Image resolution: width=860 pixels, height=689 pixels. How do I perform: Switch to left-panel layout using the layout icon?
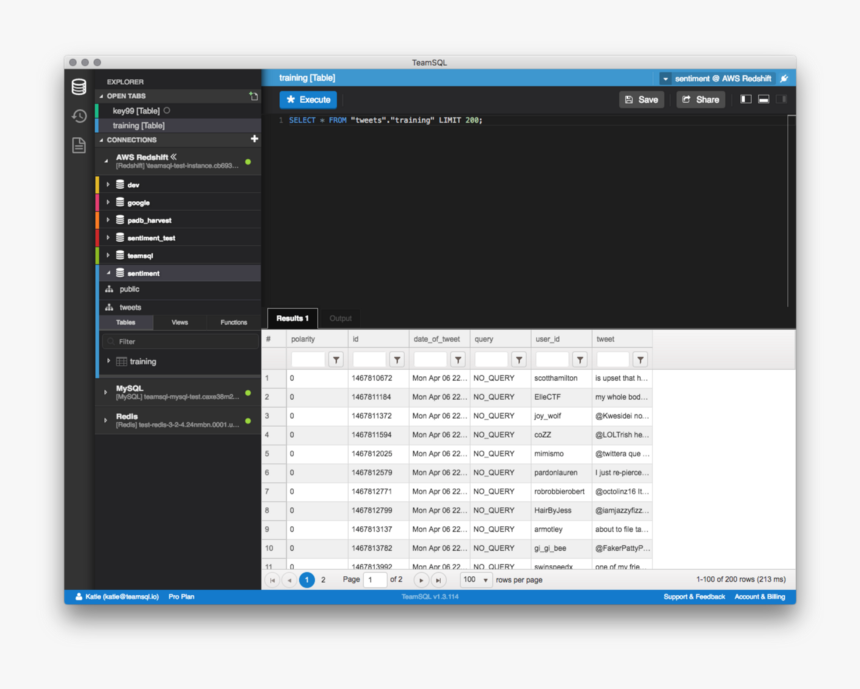746,99
